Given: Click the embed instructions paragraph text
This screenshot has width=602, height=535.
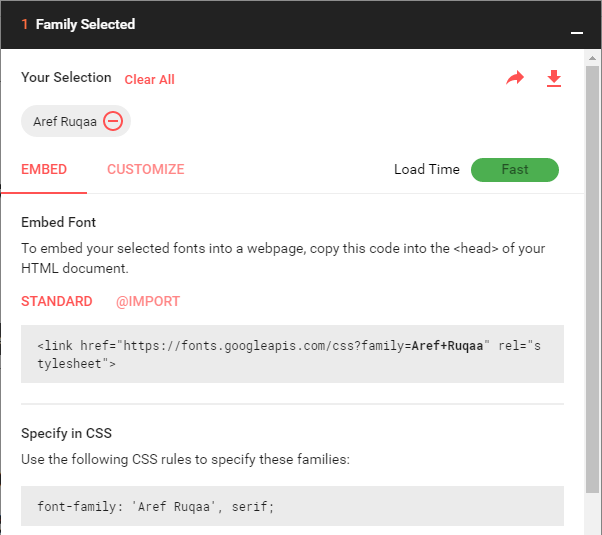Looking at the screenshot, I should 283,258.
